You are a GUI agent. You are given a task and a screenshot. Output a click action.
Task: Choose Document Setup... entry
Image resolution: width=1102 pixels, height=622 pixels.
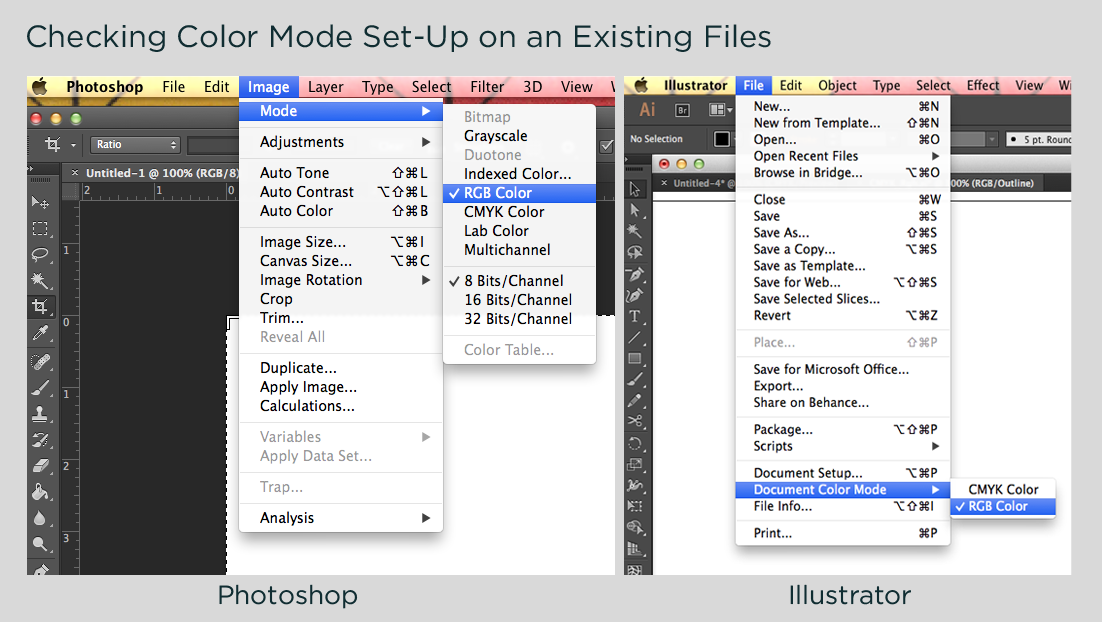pyautogui.click(x=843, y=473)
